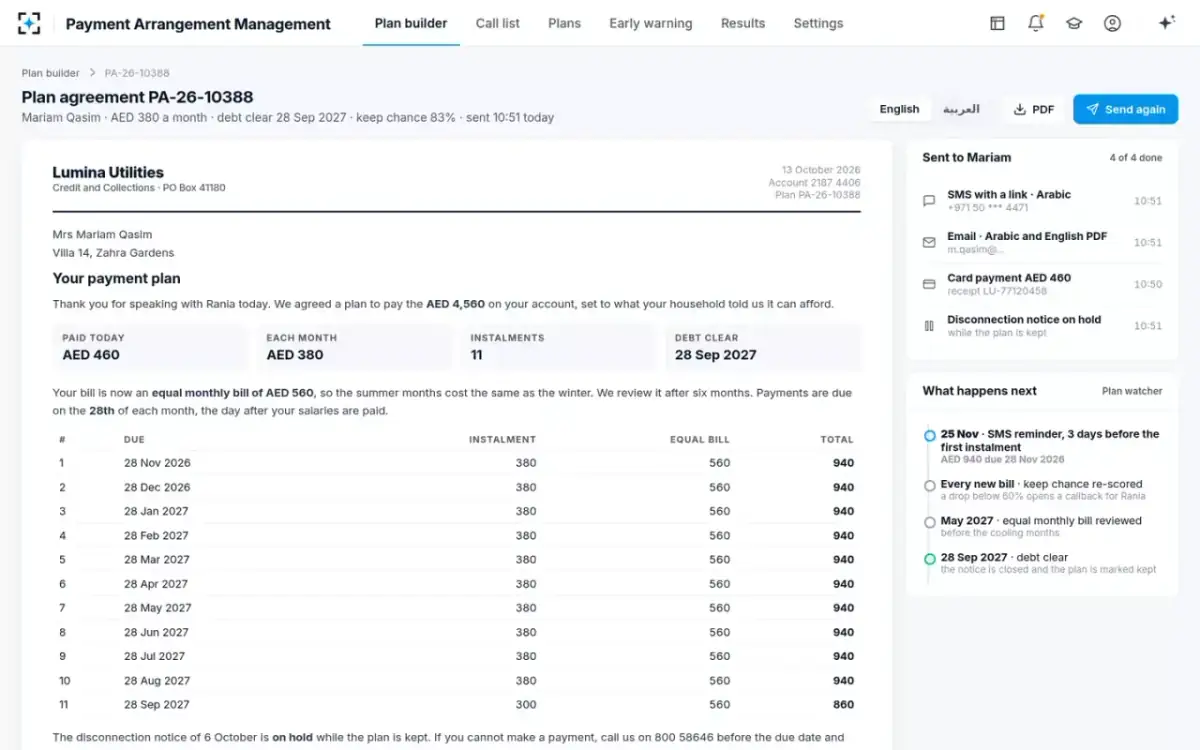Click the Your payment plan heading
This screenshot has width=1200, height=750.
point(117,278)
